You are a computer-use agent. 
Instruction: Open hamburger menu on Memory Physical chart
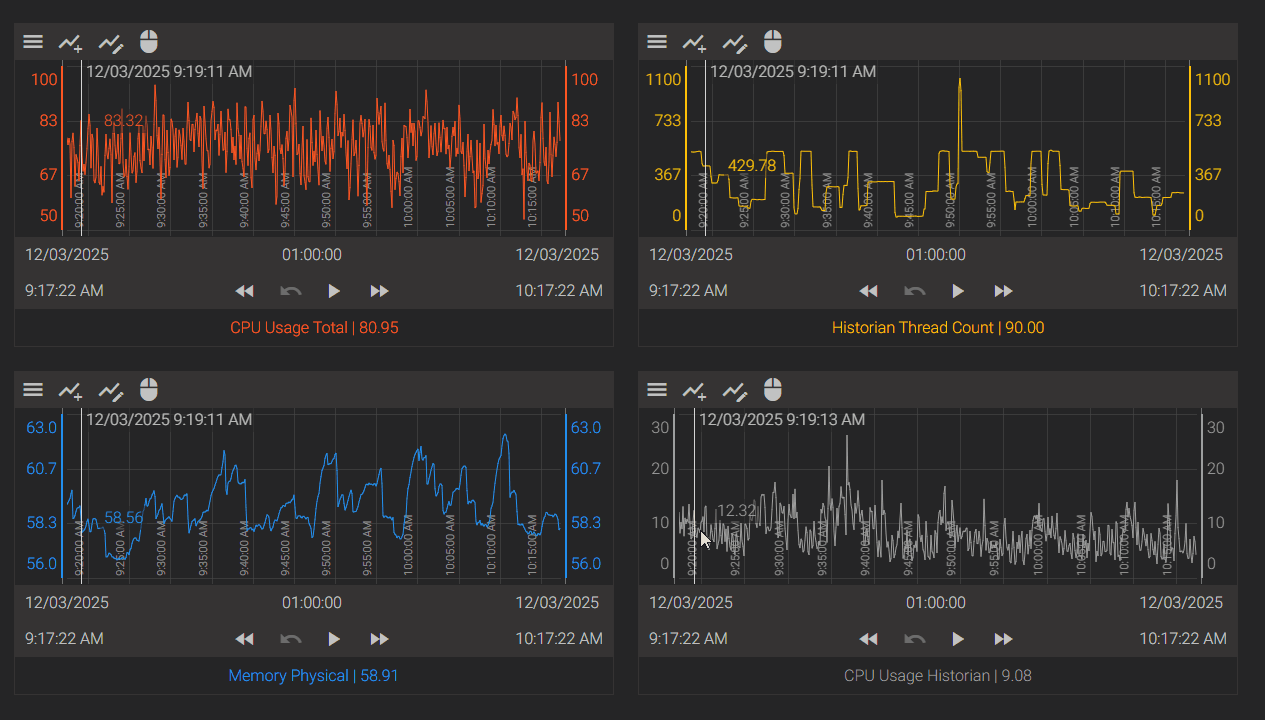click(33, 390)
